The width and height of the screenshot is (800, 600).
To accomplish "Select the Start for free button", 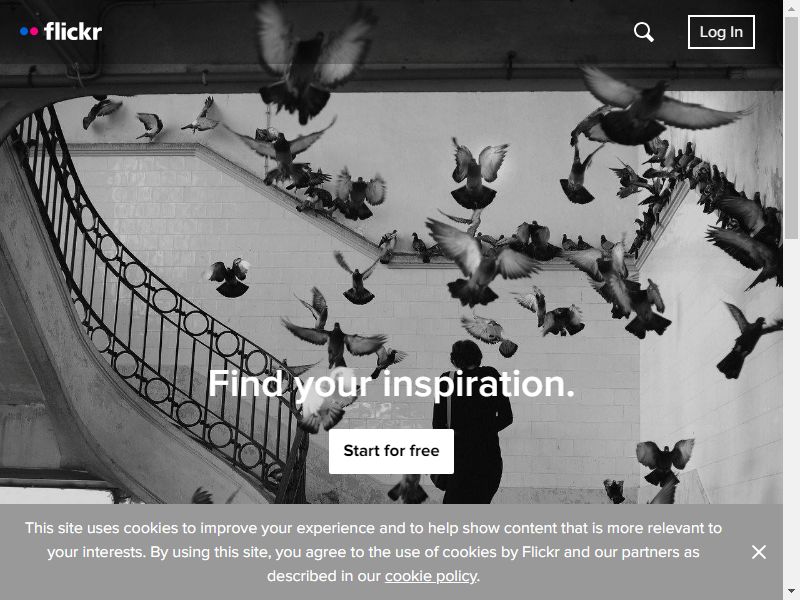I will pos(391,451).
